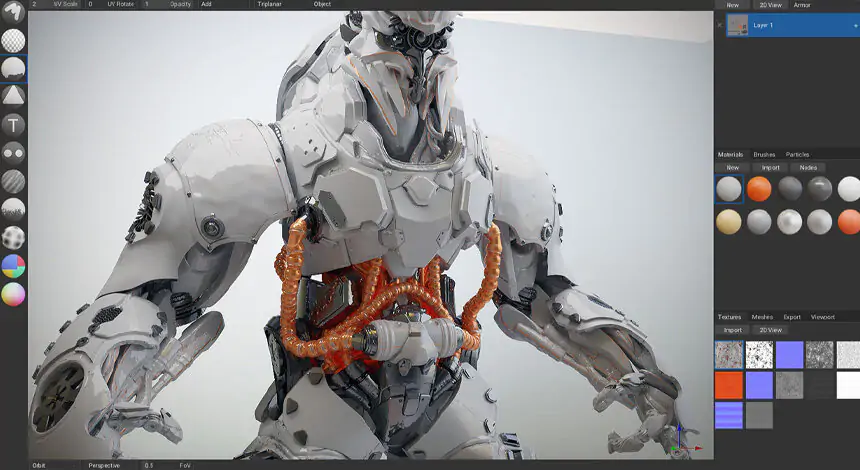Switch to the Export tab
Viewport: 860px width, 470px height.
(792, 317)
